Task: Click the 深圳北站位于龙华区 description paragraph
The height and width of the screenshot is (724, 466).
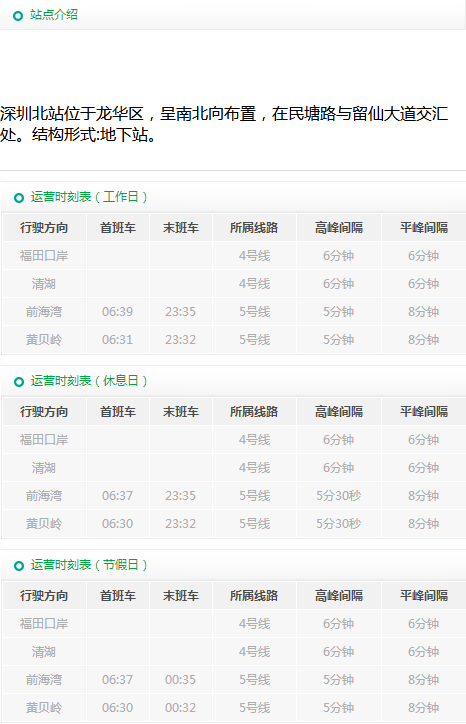Action: (x=224, y=124)
